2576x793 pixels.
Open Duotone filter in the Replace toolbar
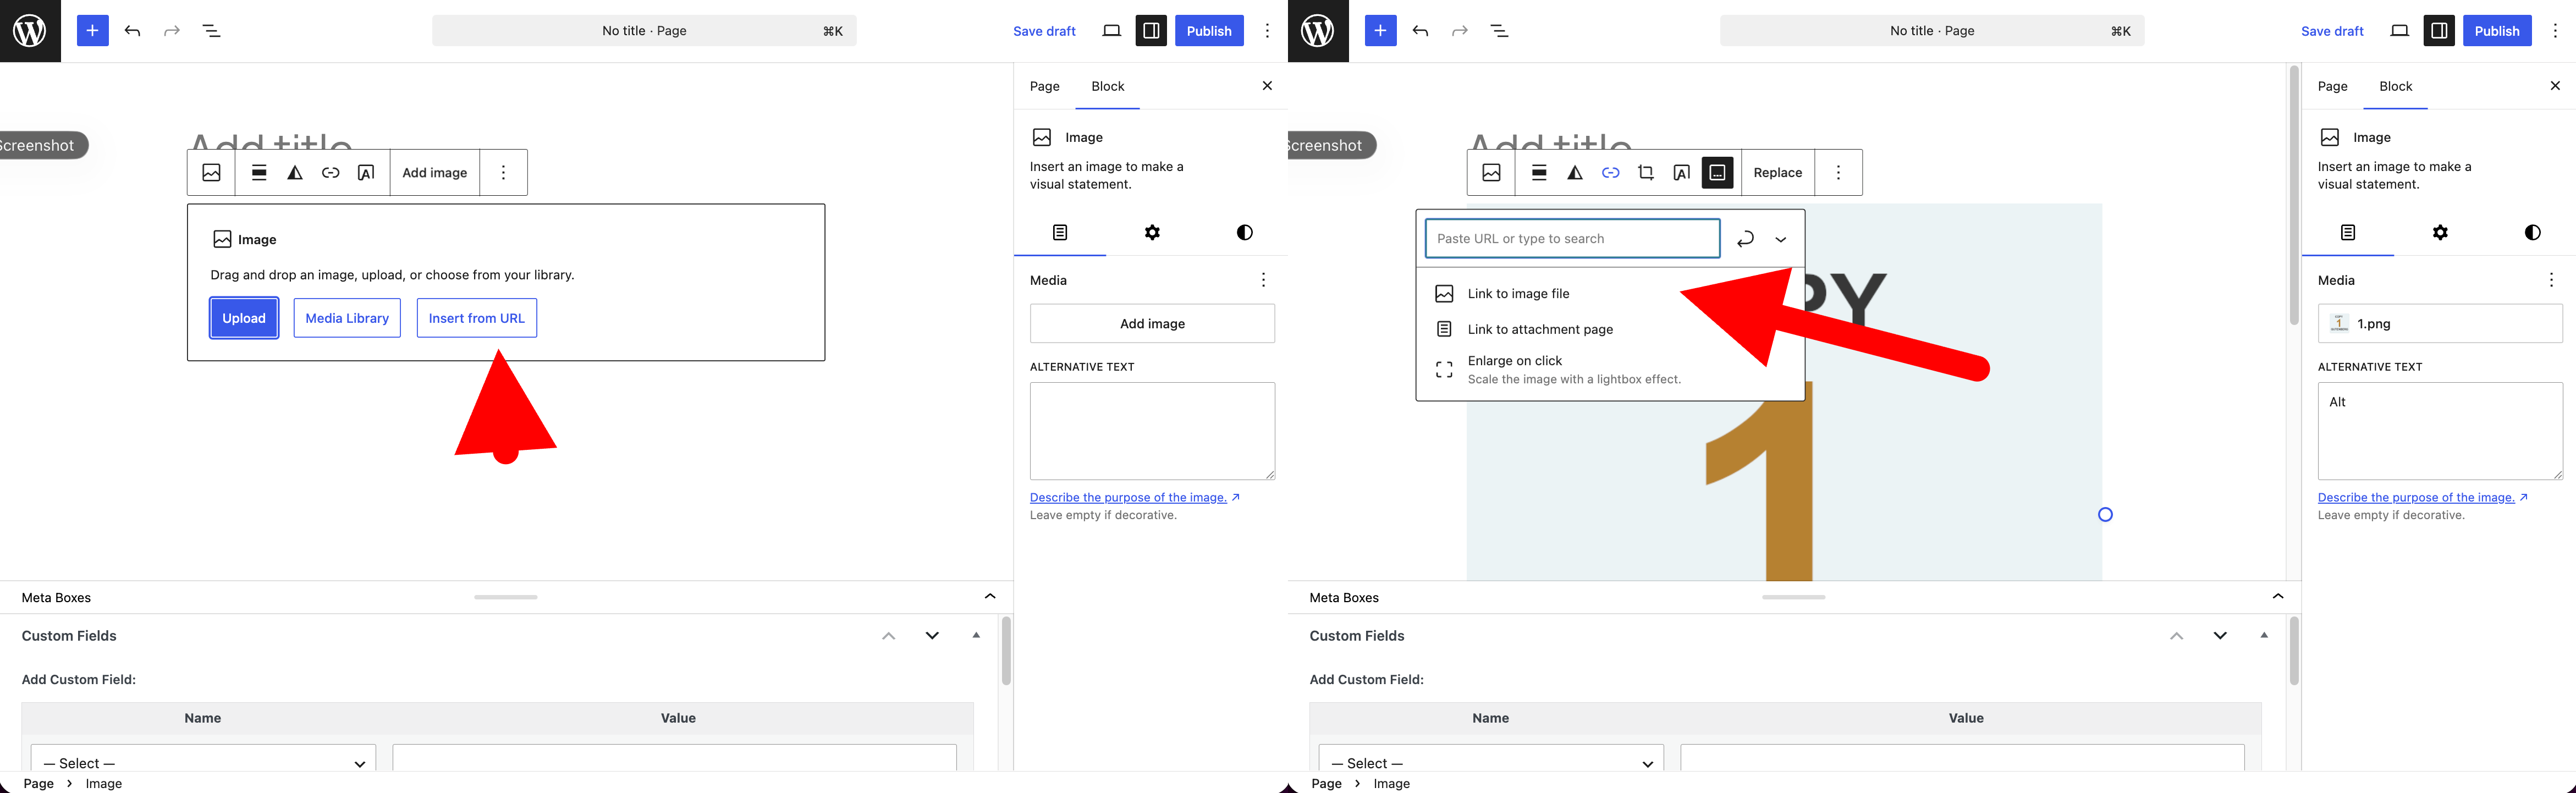(1575, 173)
